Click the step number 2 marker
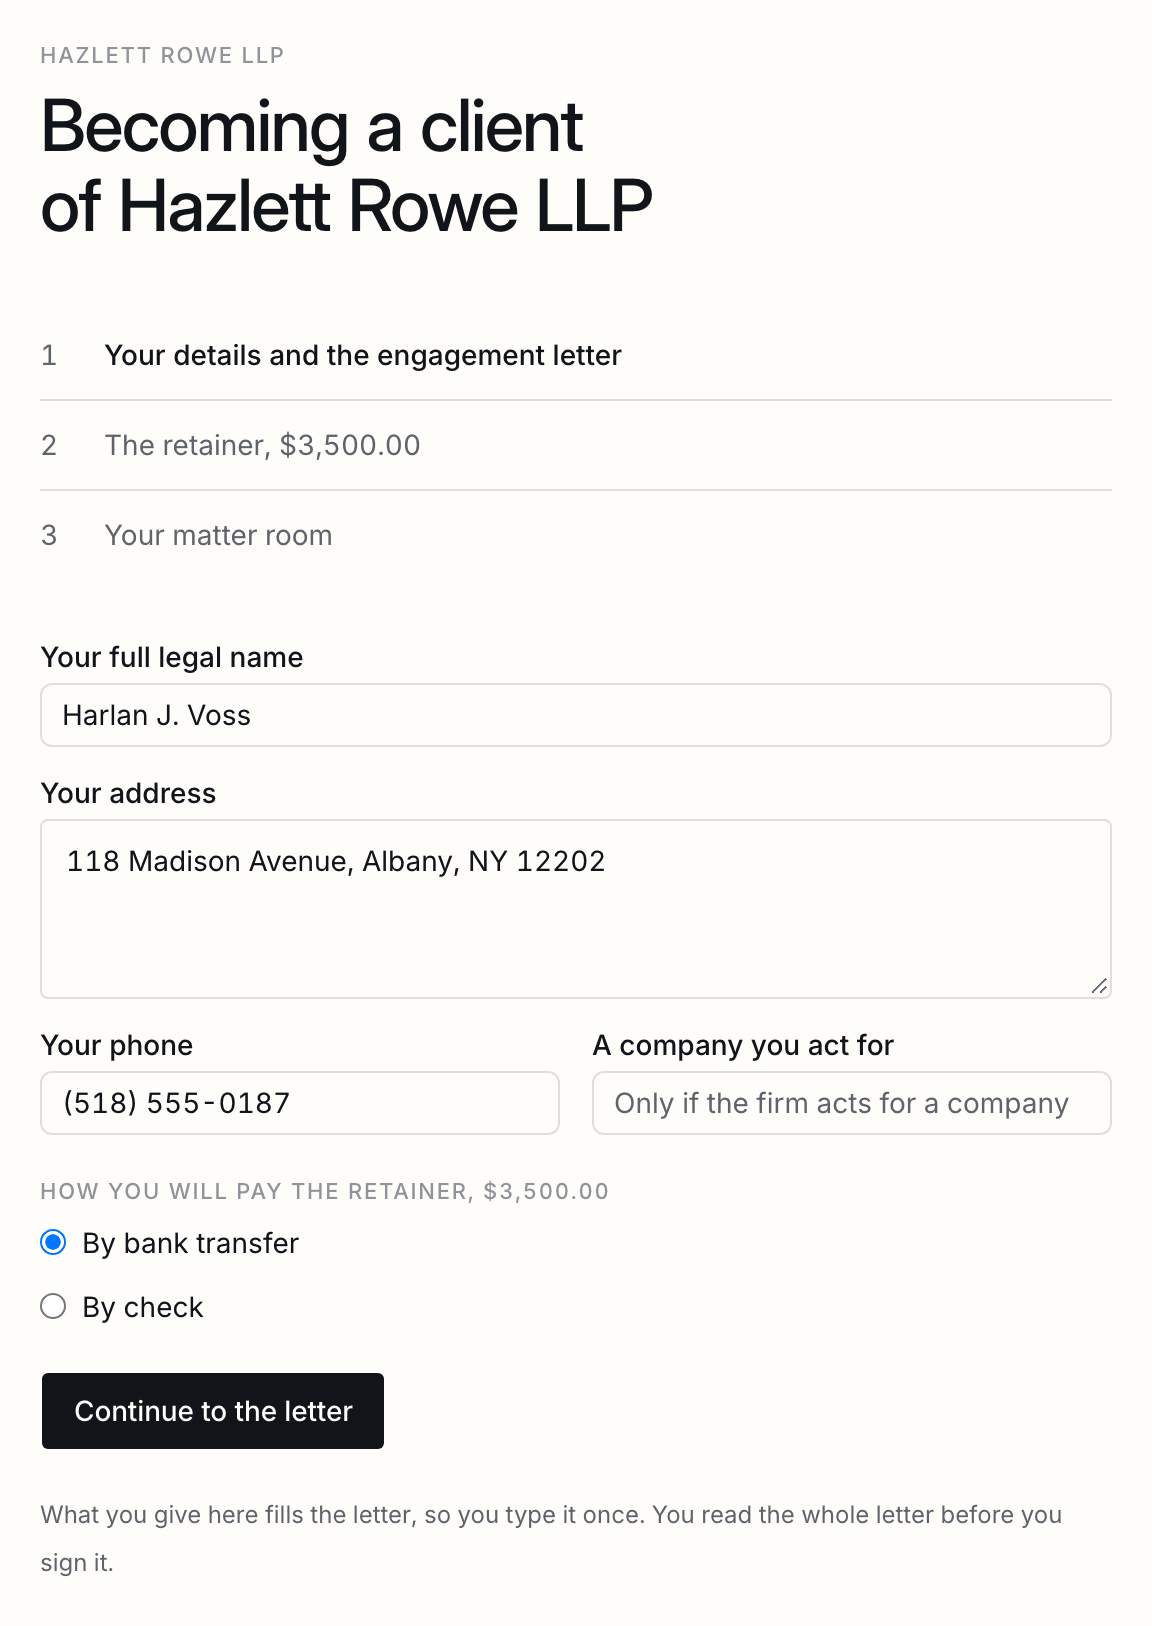This screenshot has width=1152, height=1626. pyautogui.click(x=49, y=445)
